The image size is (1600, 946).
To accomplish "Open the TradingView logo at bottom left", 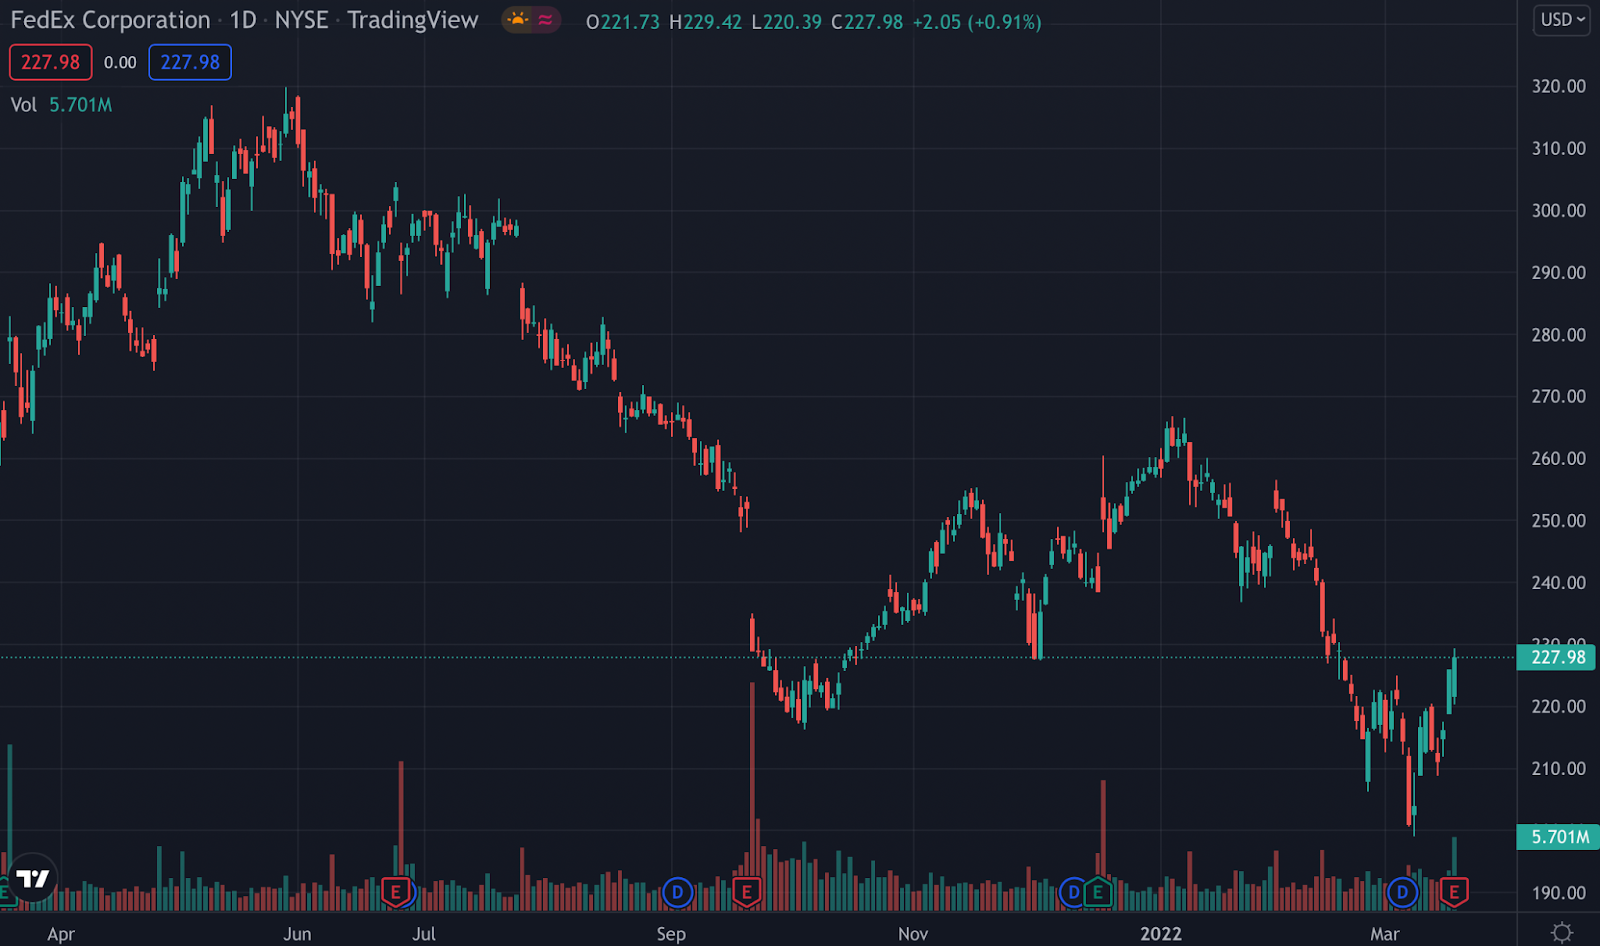I will coord(32,878).
